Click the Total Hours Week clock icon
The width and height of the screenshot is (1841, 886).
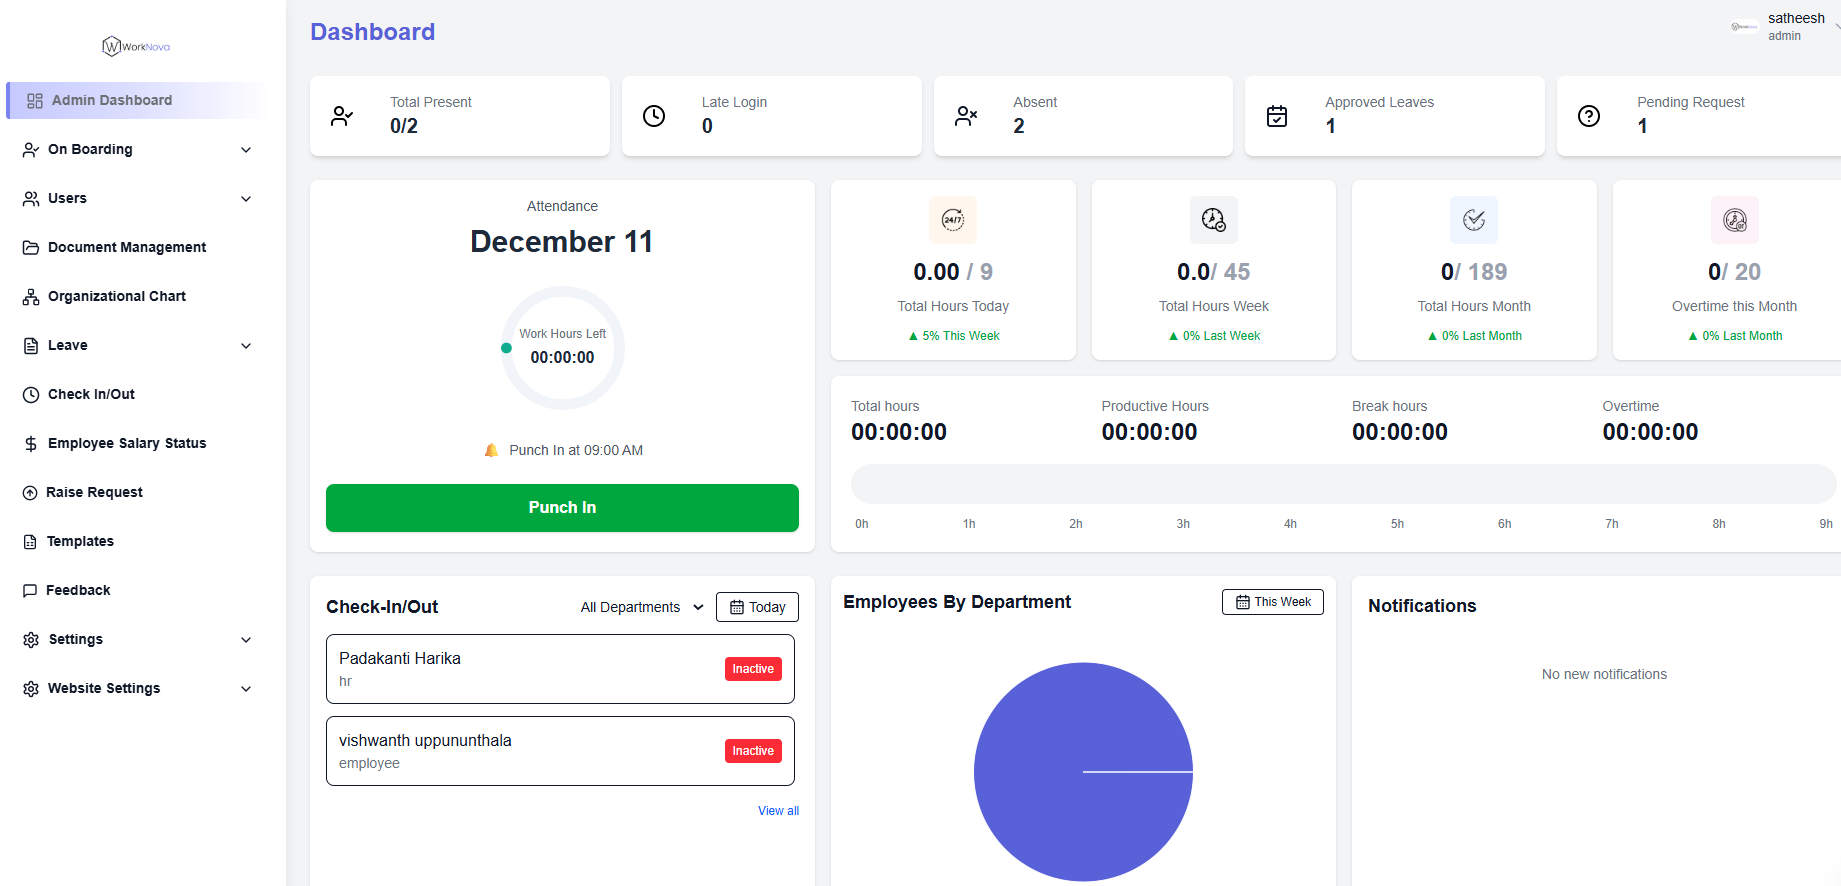coord(1213,220)
